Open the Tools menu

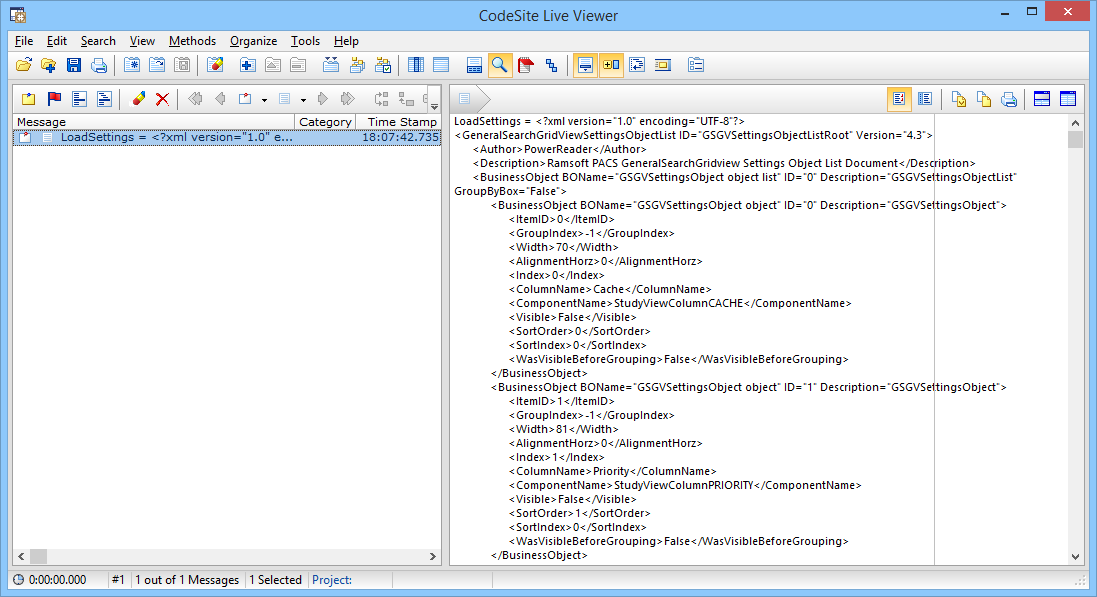pos(305,41)
